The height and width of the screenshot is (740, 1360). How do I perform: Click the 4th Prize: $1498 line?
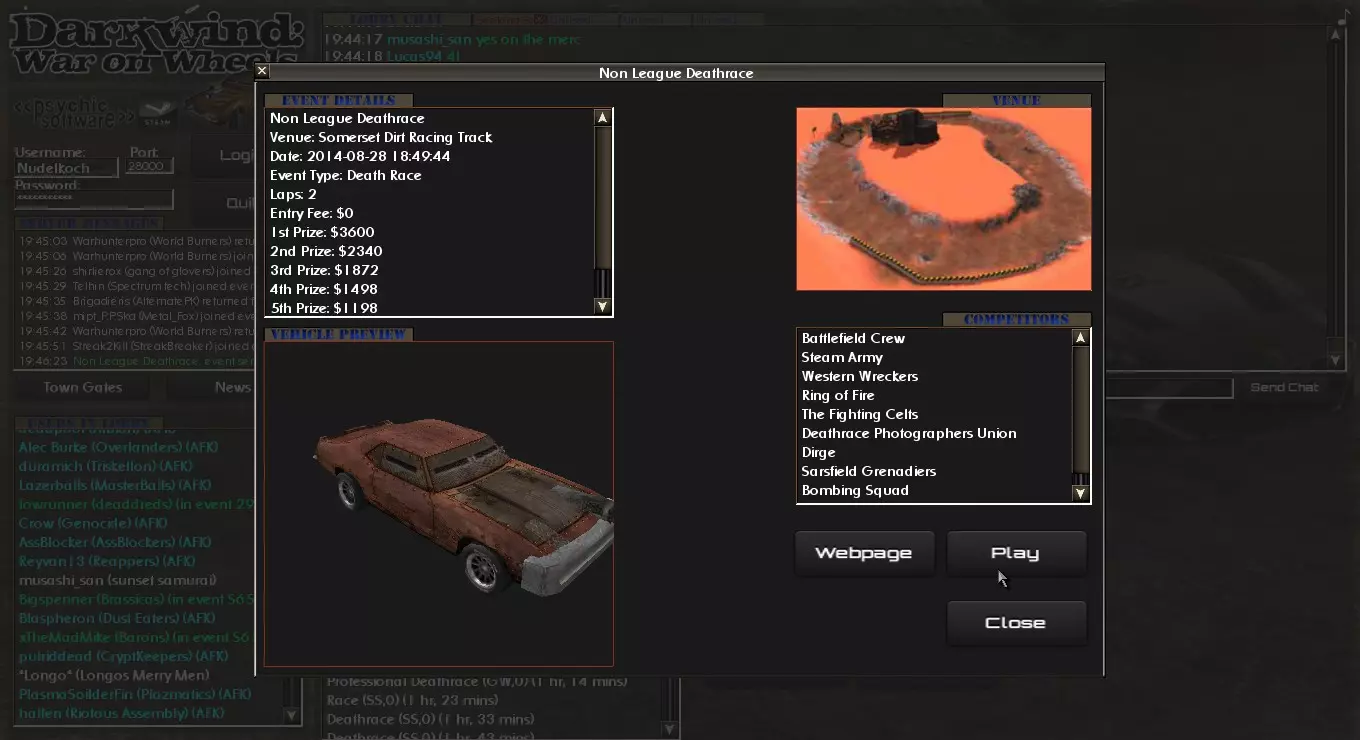(324, 289)
